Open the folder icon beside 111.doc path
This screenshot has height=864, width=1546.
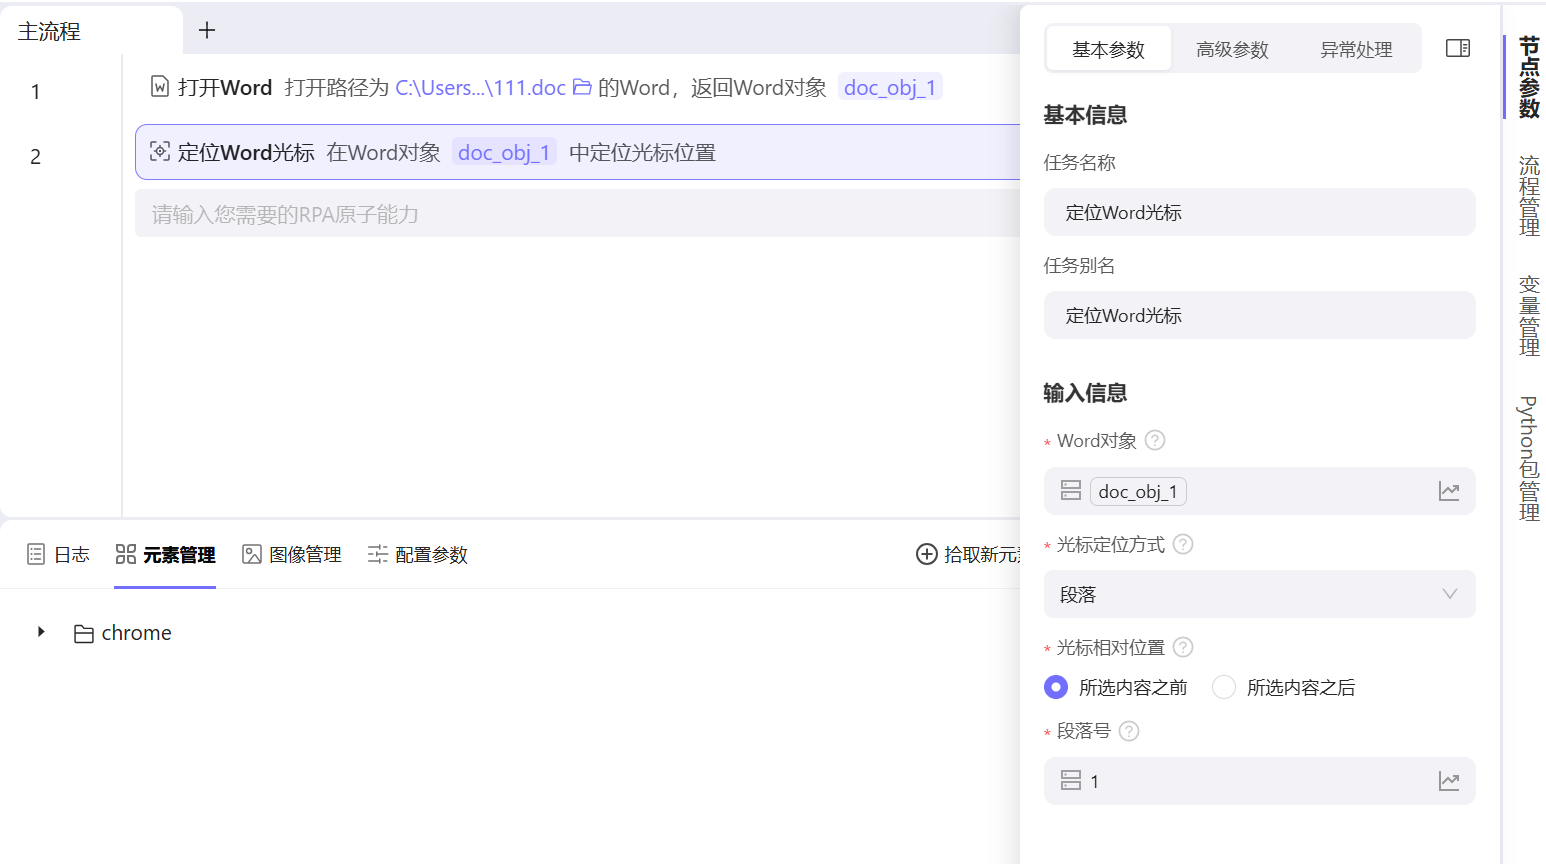point(582,87)
